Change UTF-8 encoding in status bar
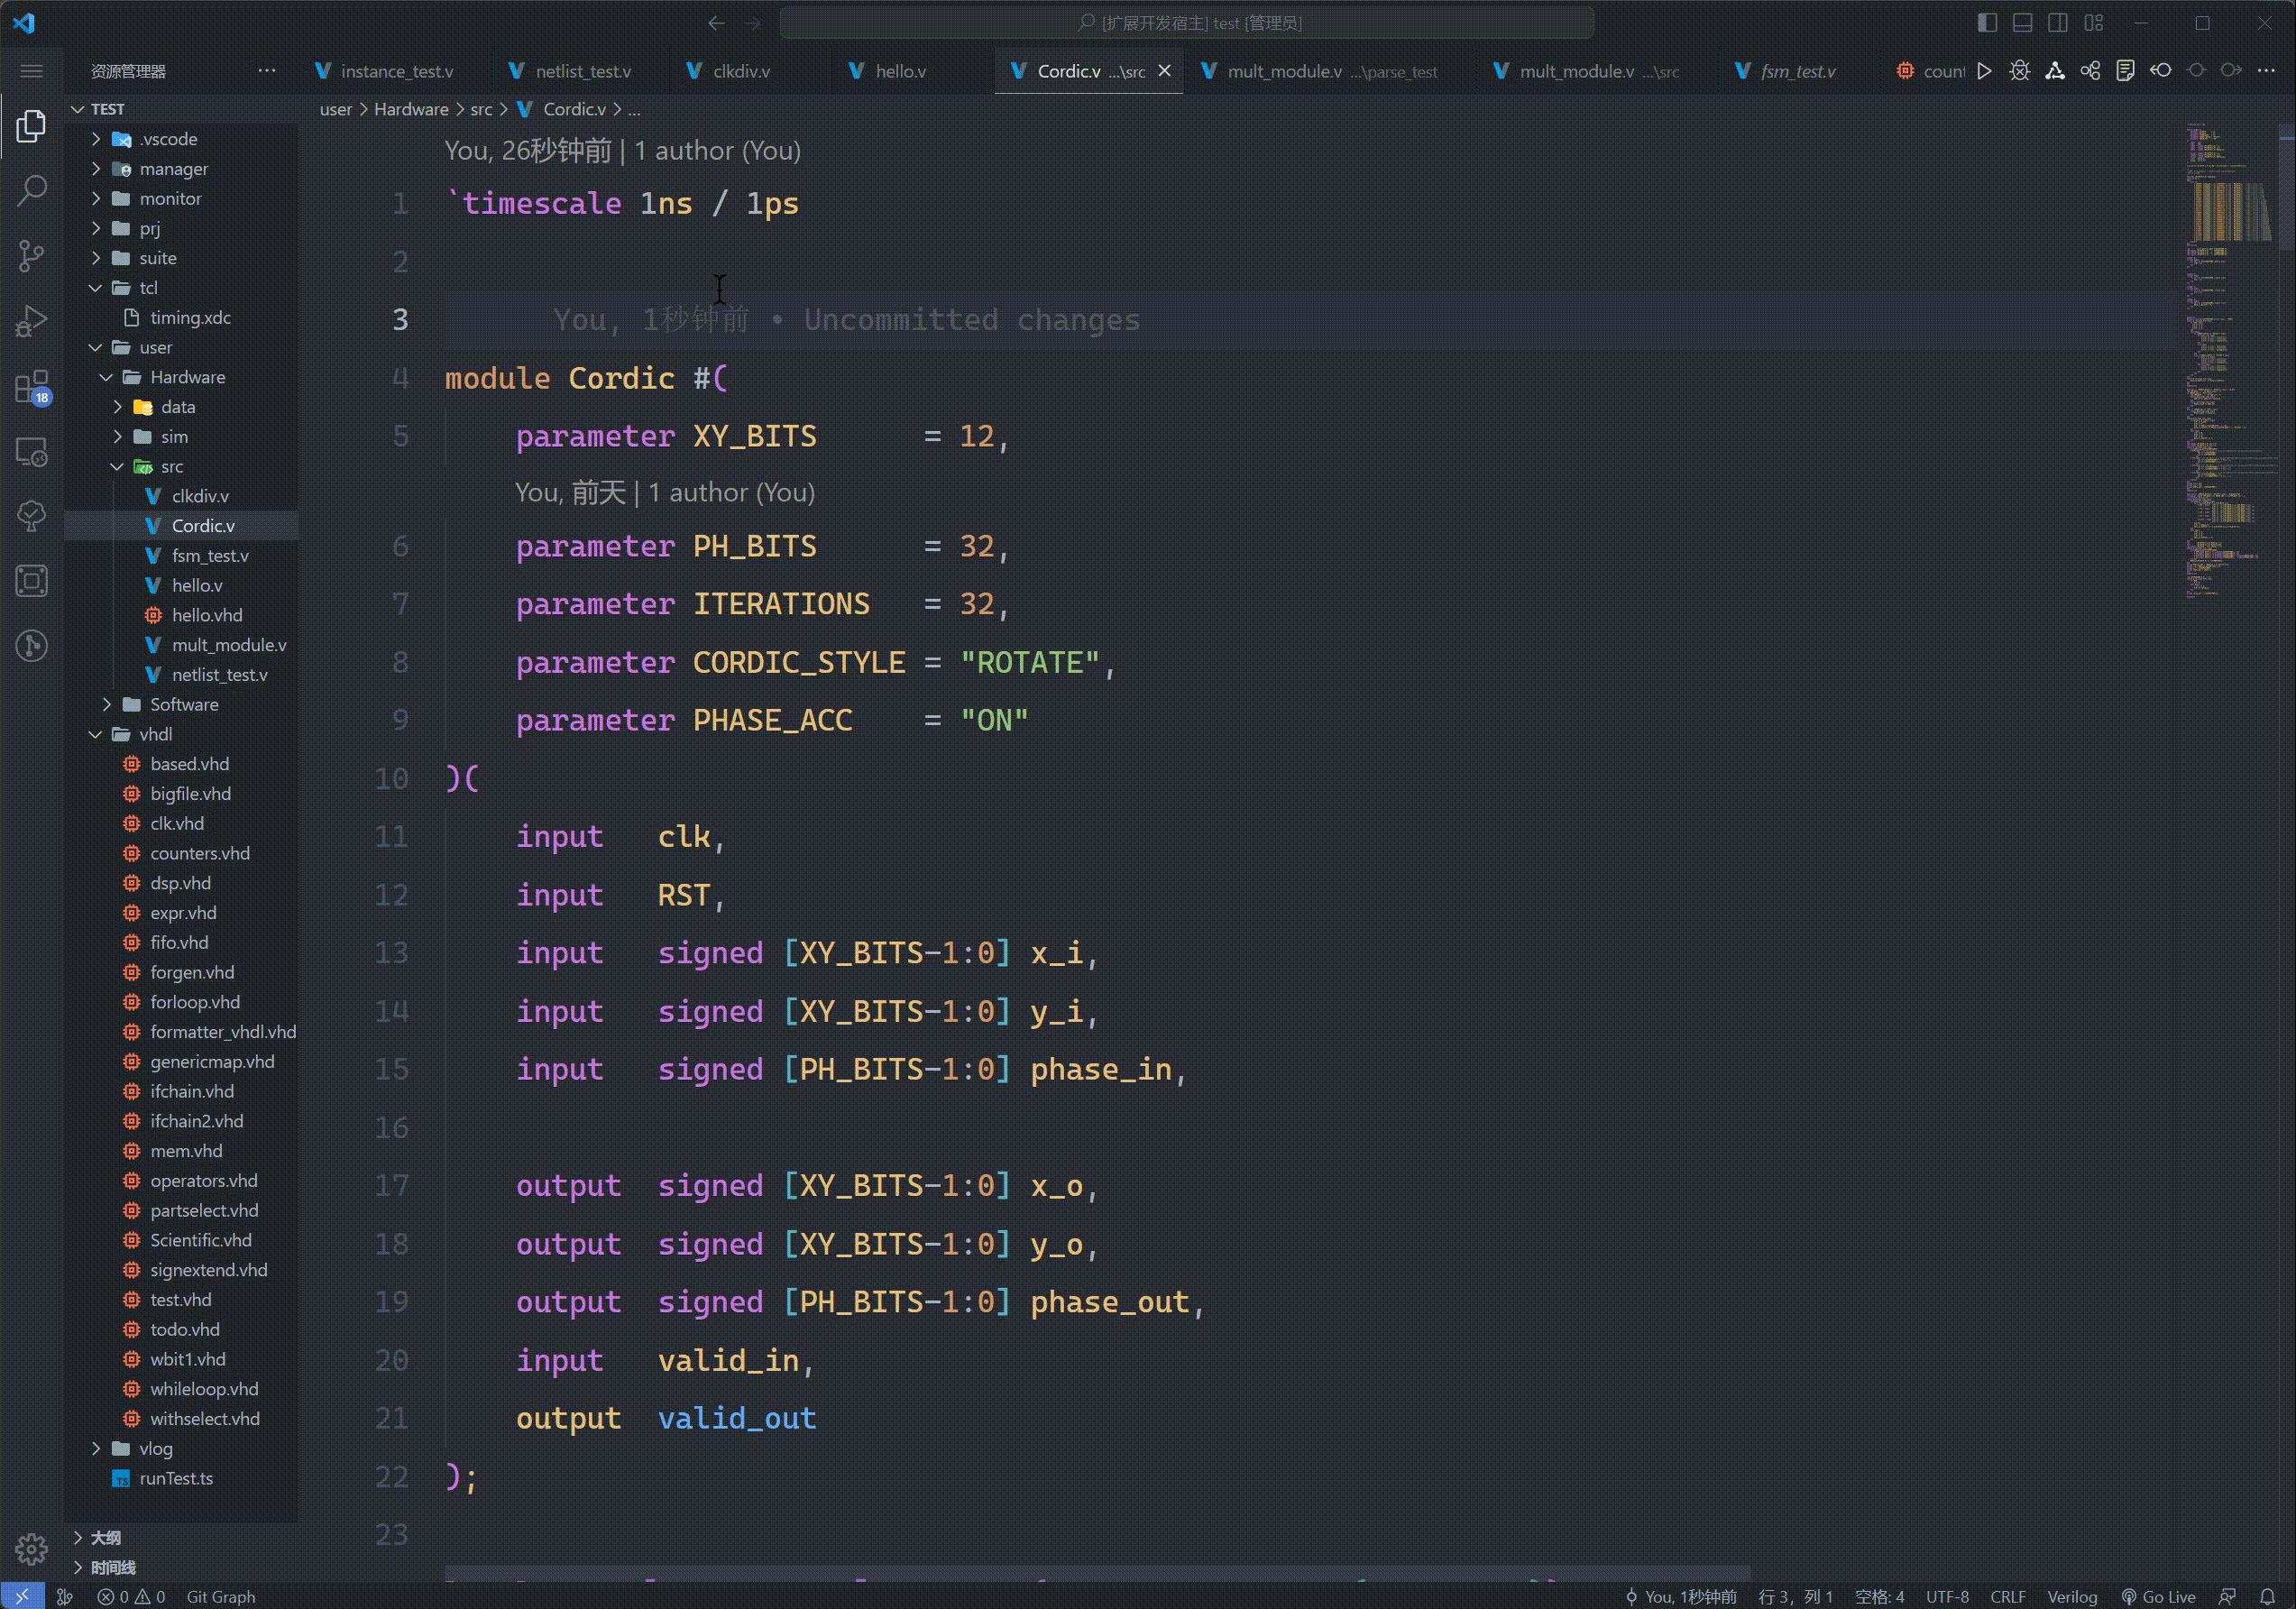The height and width of the screenshot is (1609, 2296). (x=1947, y=1596)
